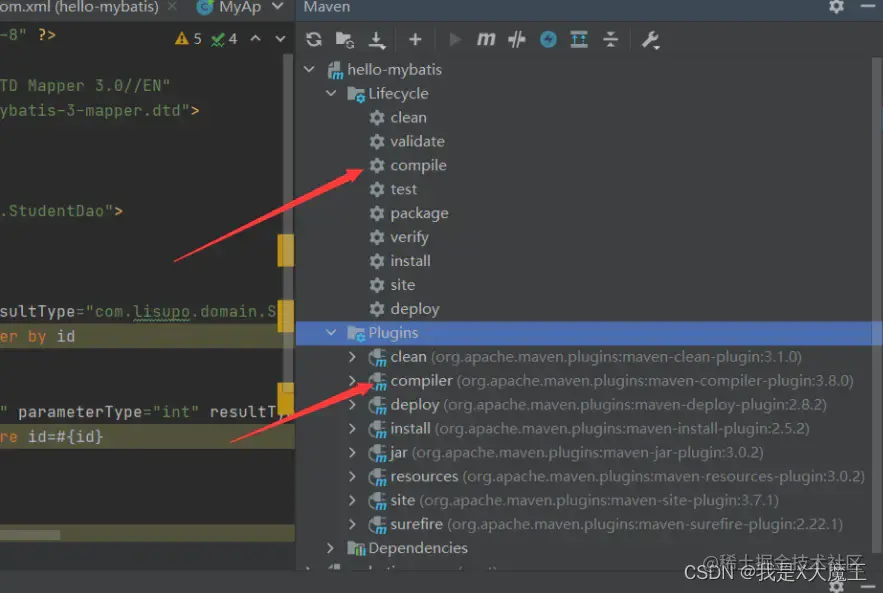Click the gear icon beside package
The height and width of the screenshot is (593, 883).
[x=377, y=213]
